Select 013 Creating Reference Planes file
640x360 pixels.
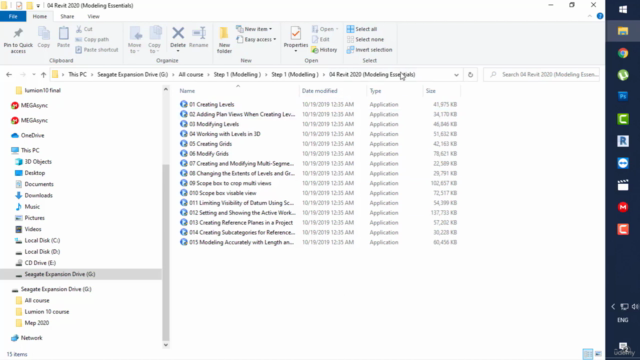[x=241, y=222]
